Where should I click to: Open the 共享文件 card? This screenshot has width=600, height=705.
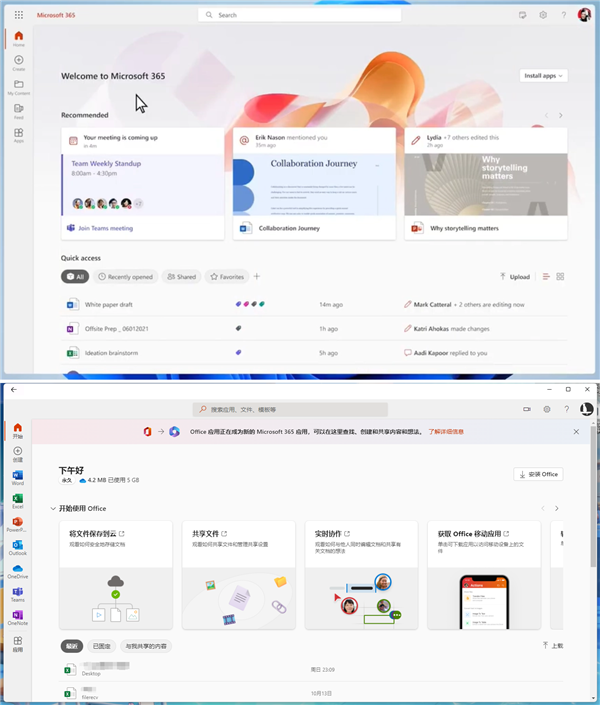(239, 575)
